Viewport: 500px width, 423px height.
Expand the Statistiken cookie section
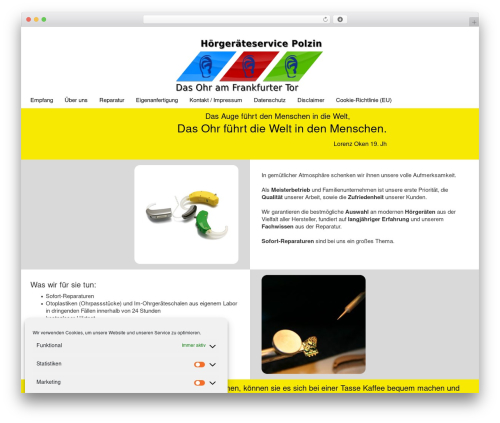(x=212, y=364)
